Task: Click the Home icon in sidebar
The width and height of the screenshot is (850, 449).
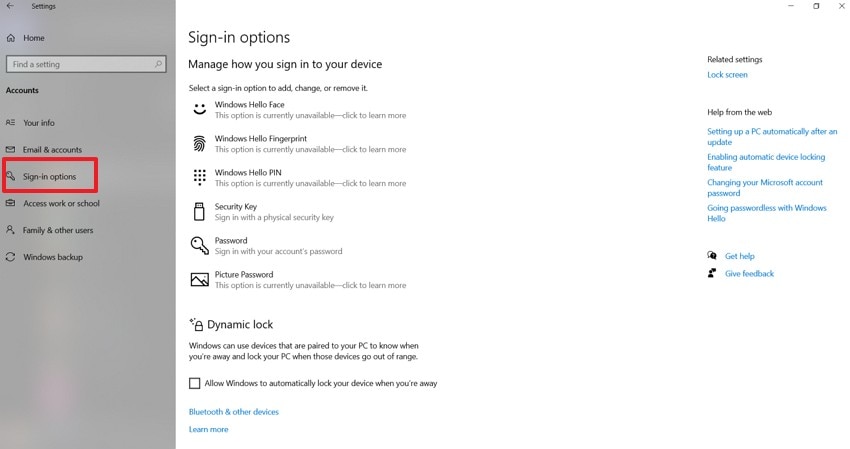Action: [x=11, y=38]
